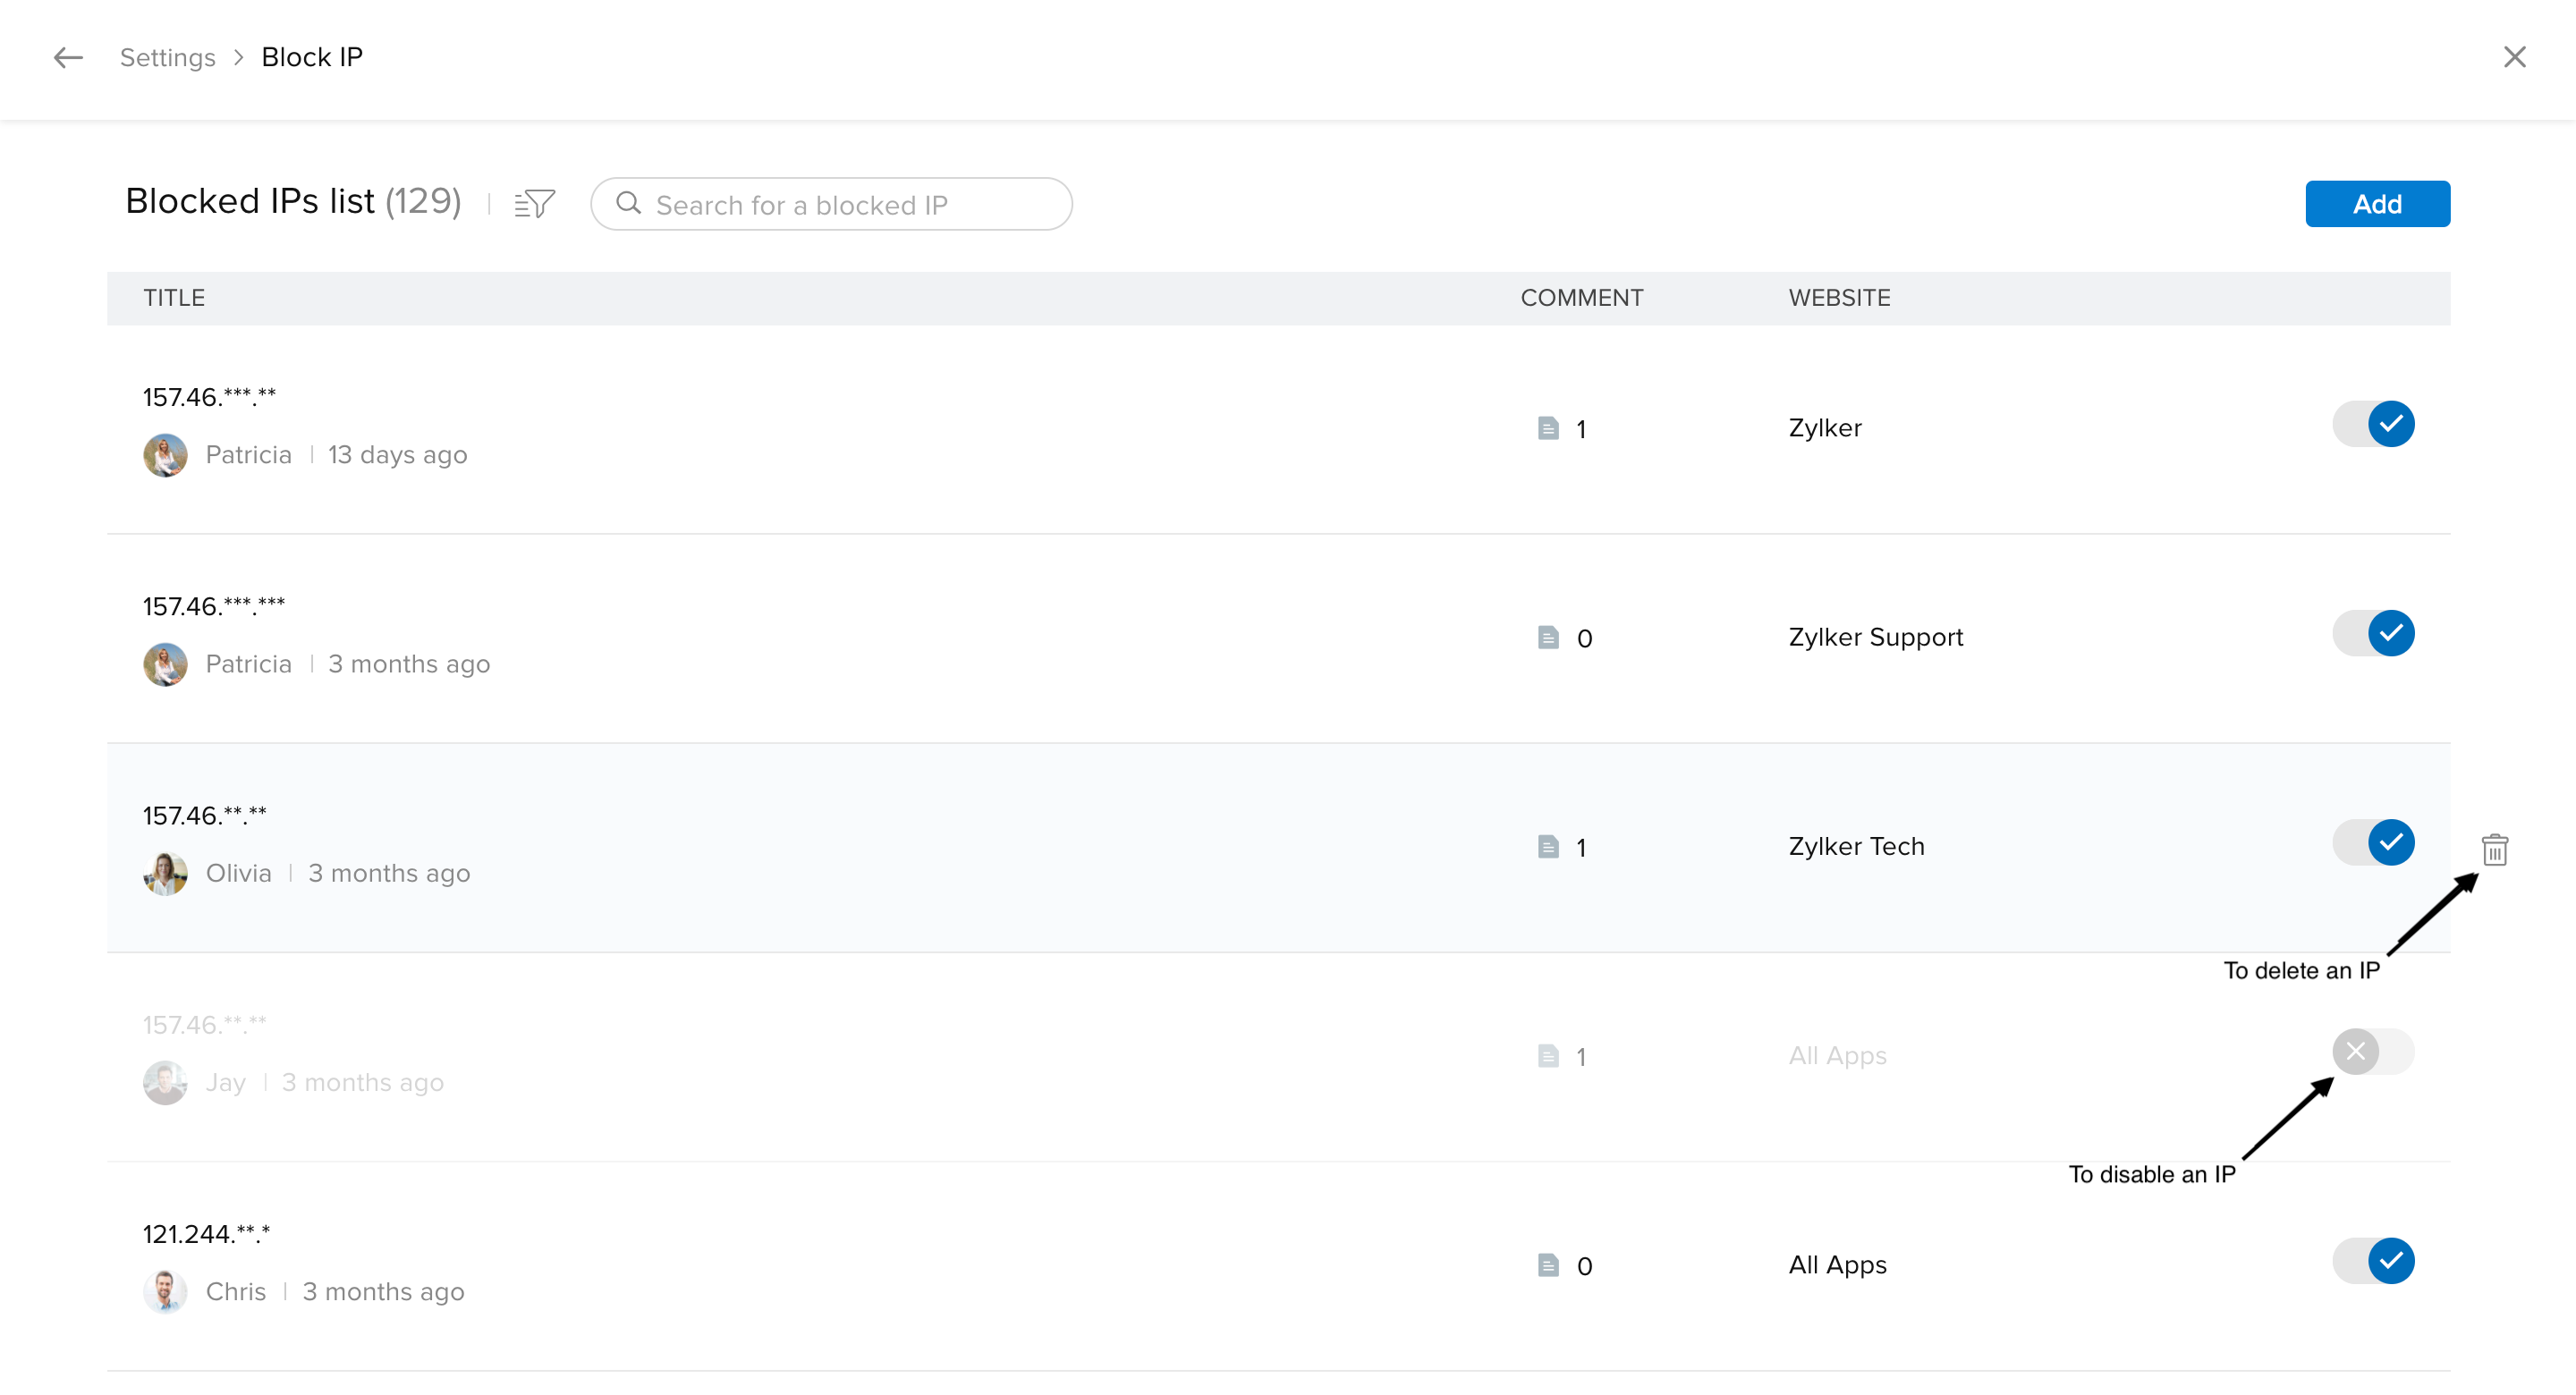Screen dimensions: 2576x1395
Task: Click Patricia's avatar, 13 days ago row
Action: [x=165, y=455]
